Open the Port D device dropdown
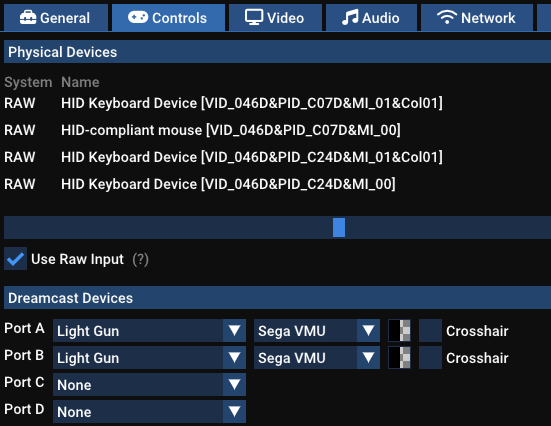This screenshot has height=426, width=551. coord(149,412)
